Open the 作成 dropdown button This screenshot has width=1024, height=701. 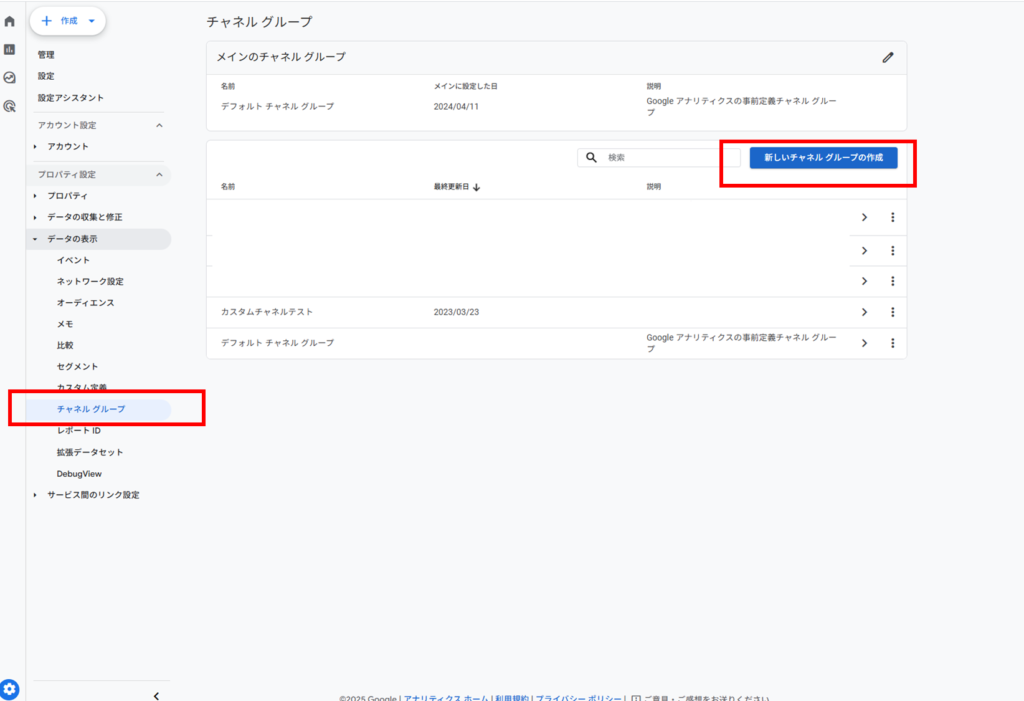pyautogui.click(x=68, y=20)
